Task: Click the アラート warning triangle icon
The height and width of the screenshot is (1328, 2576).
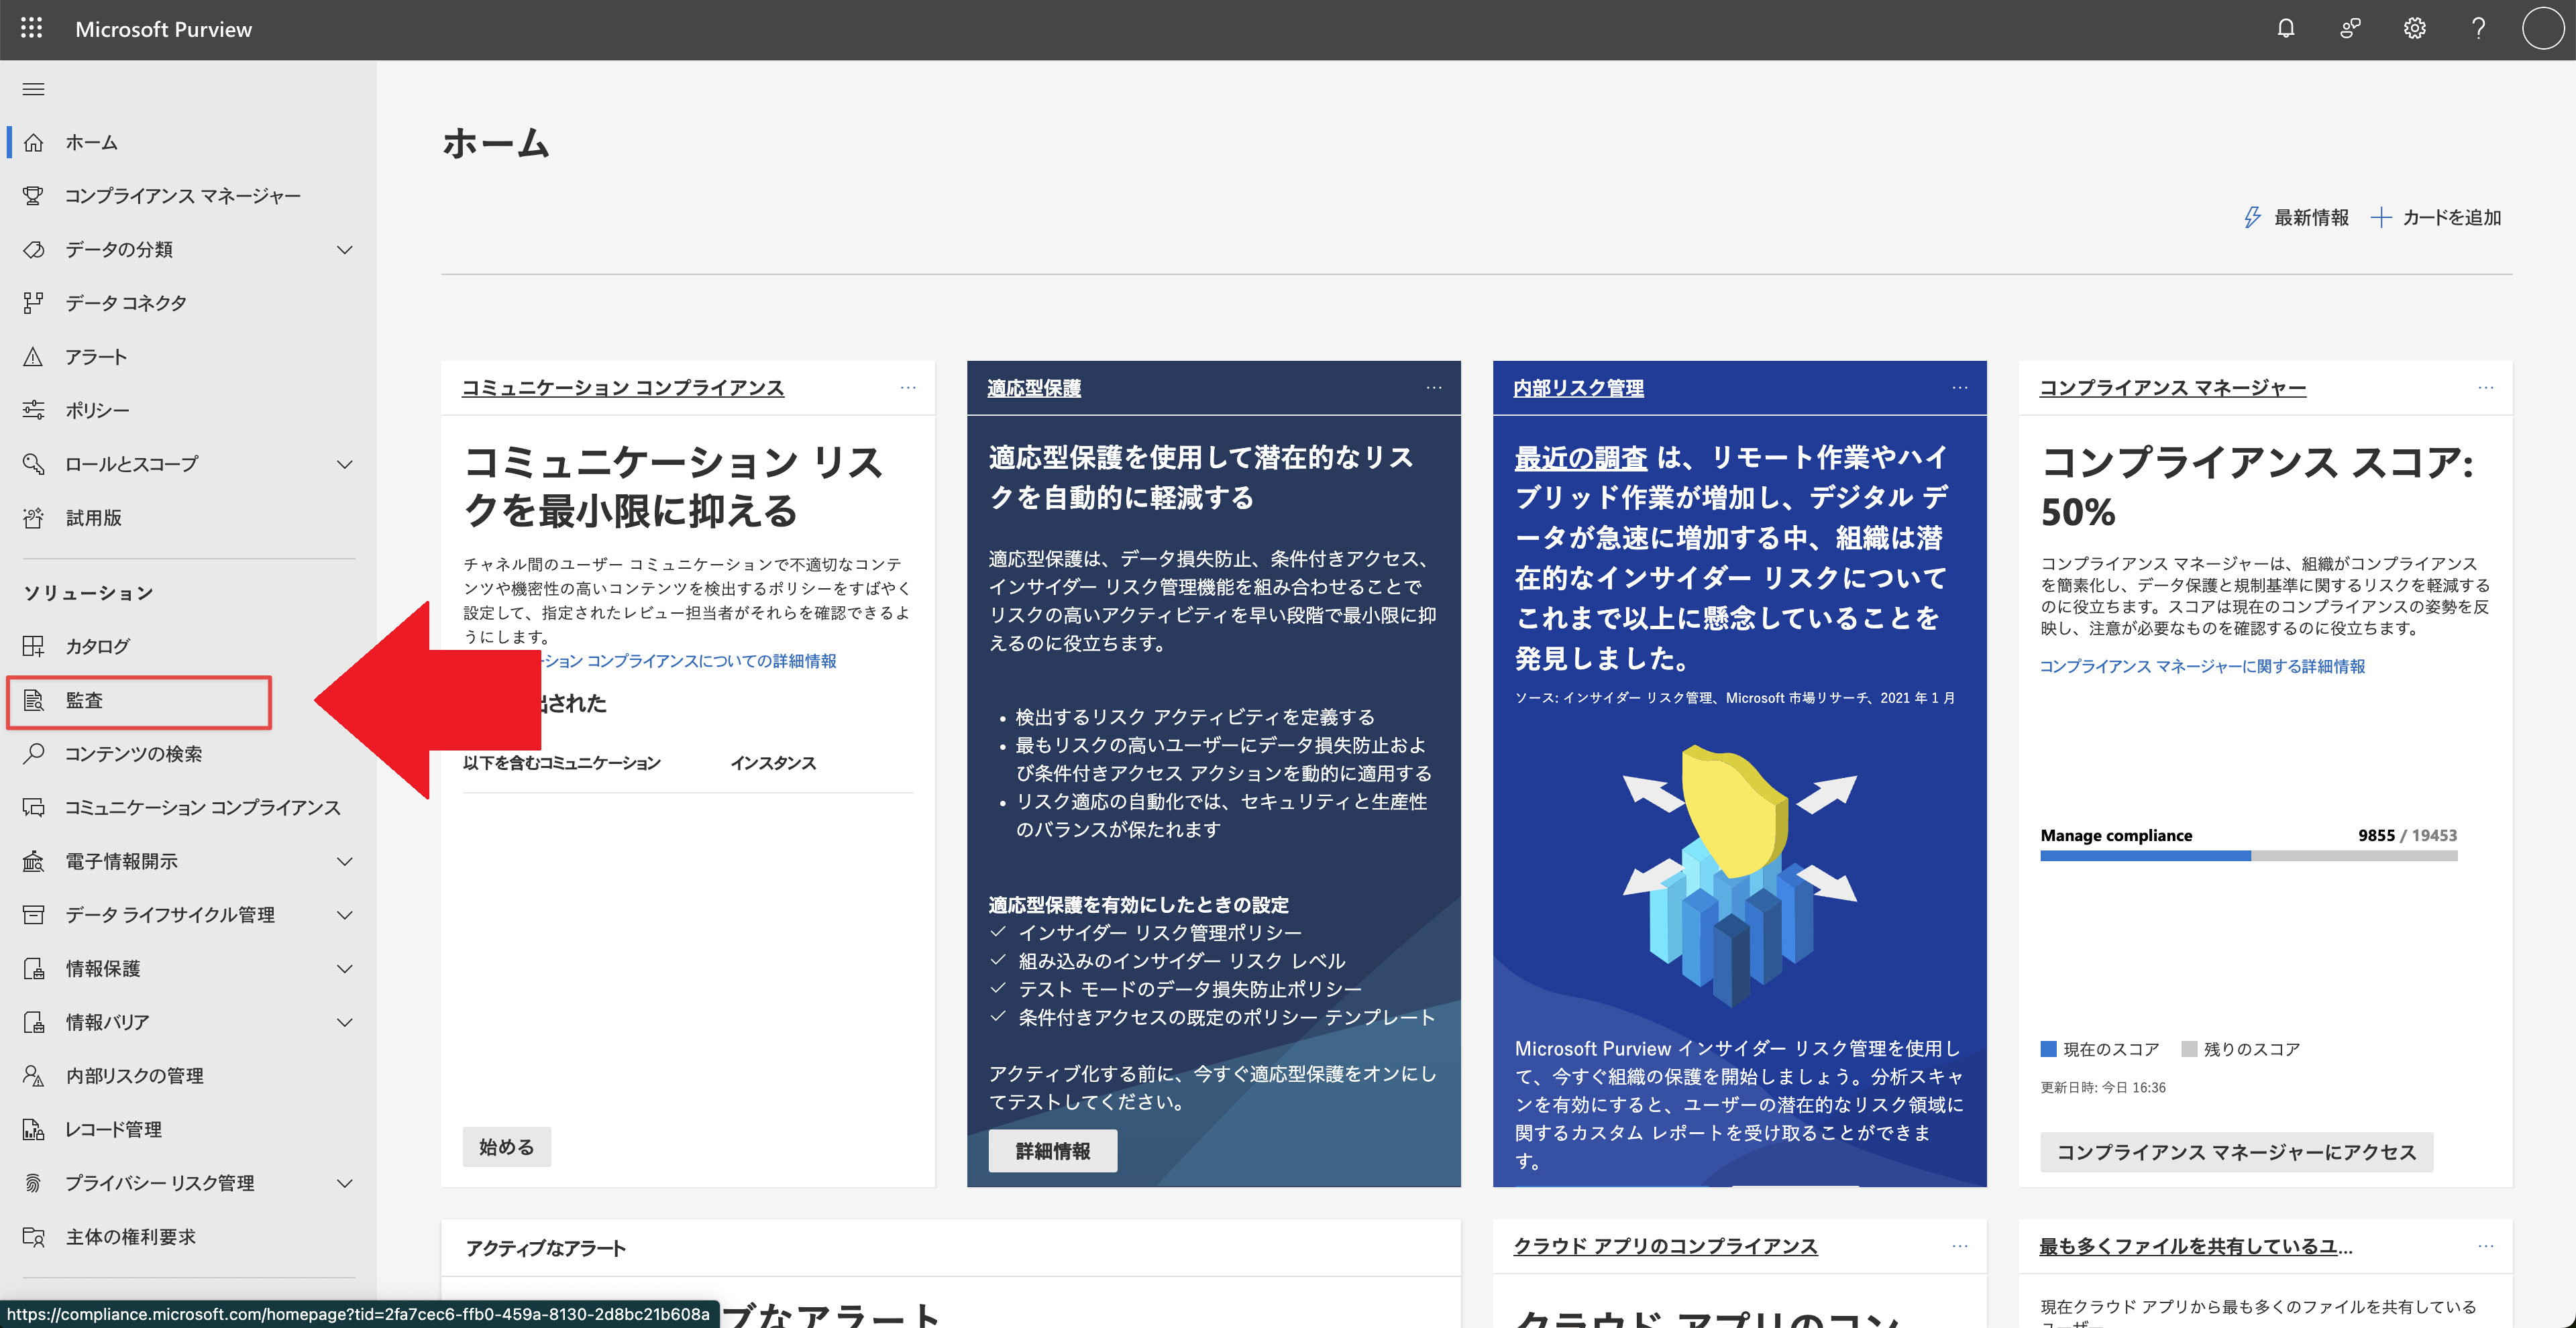Action: pos(34,357)
